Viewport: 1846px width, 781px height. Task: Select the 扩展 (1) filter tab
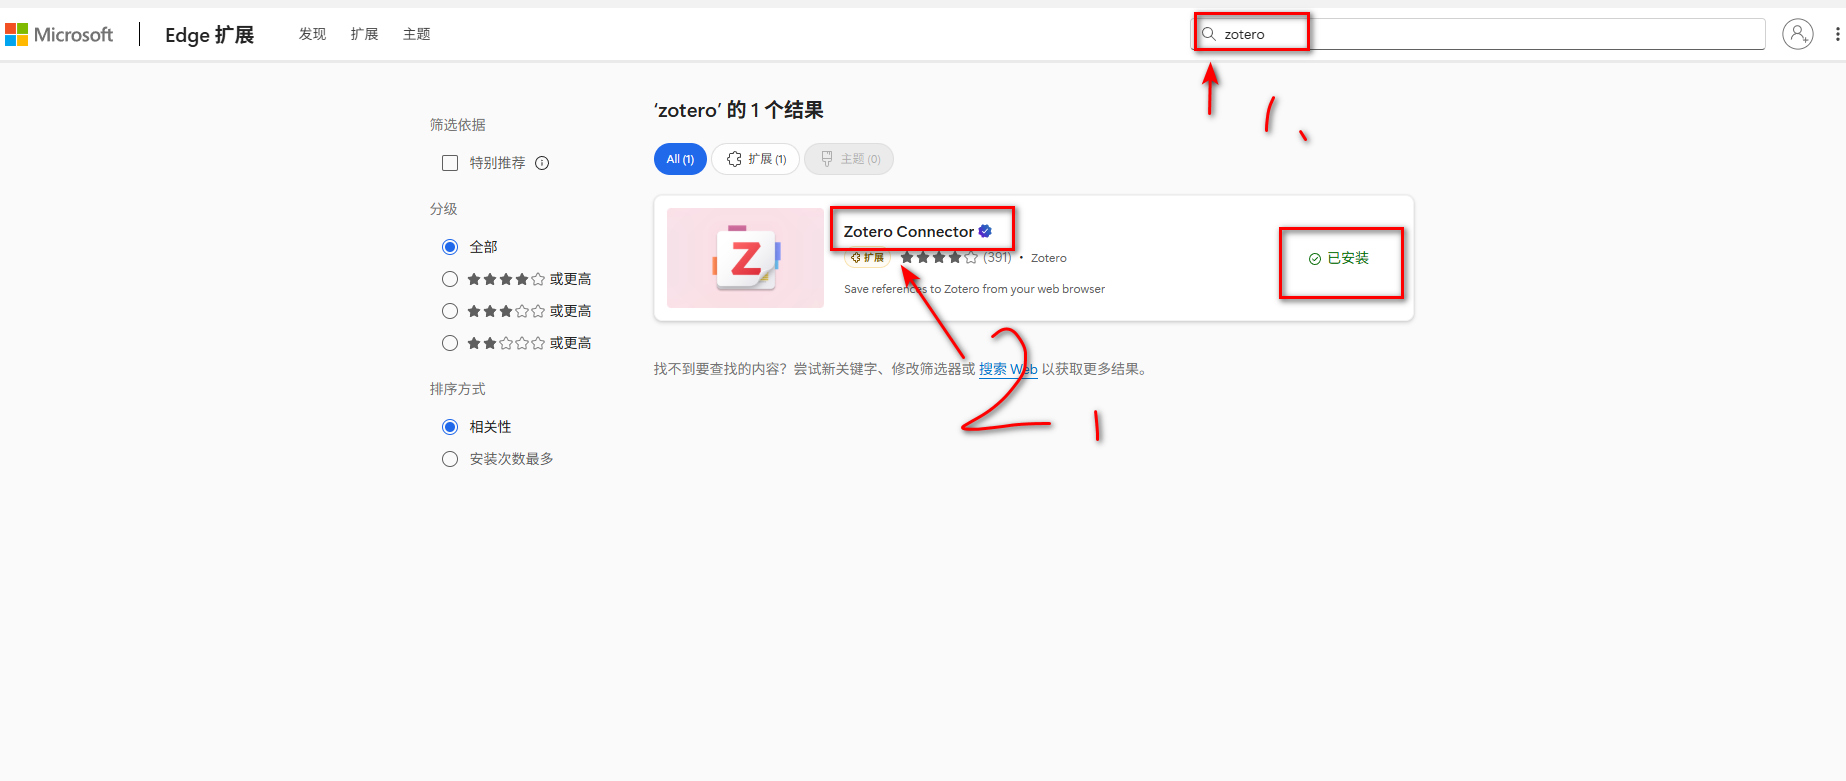click(756, 159)
